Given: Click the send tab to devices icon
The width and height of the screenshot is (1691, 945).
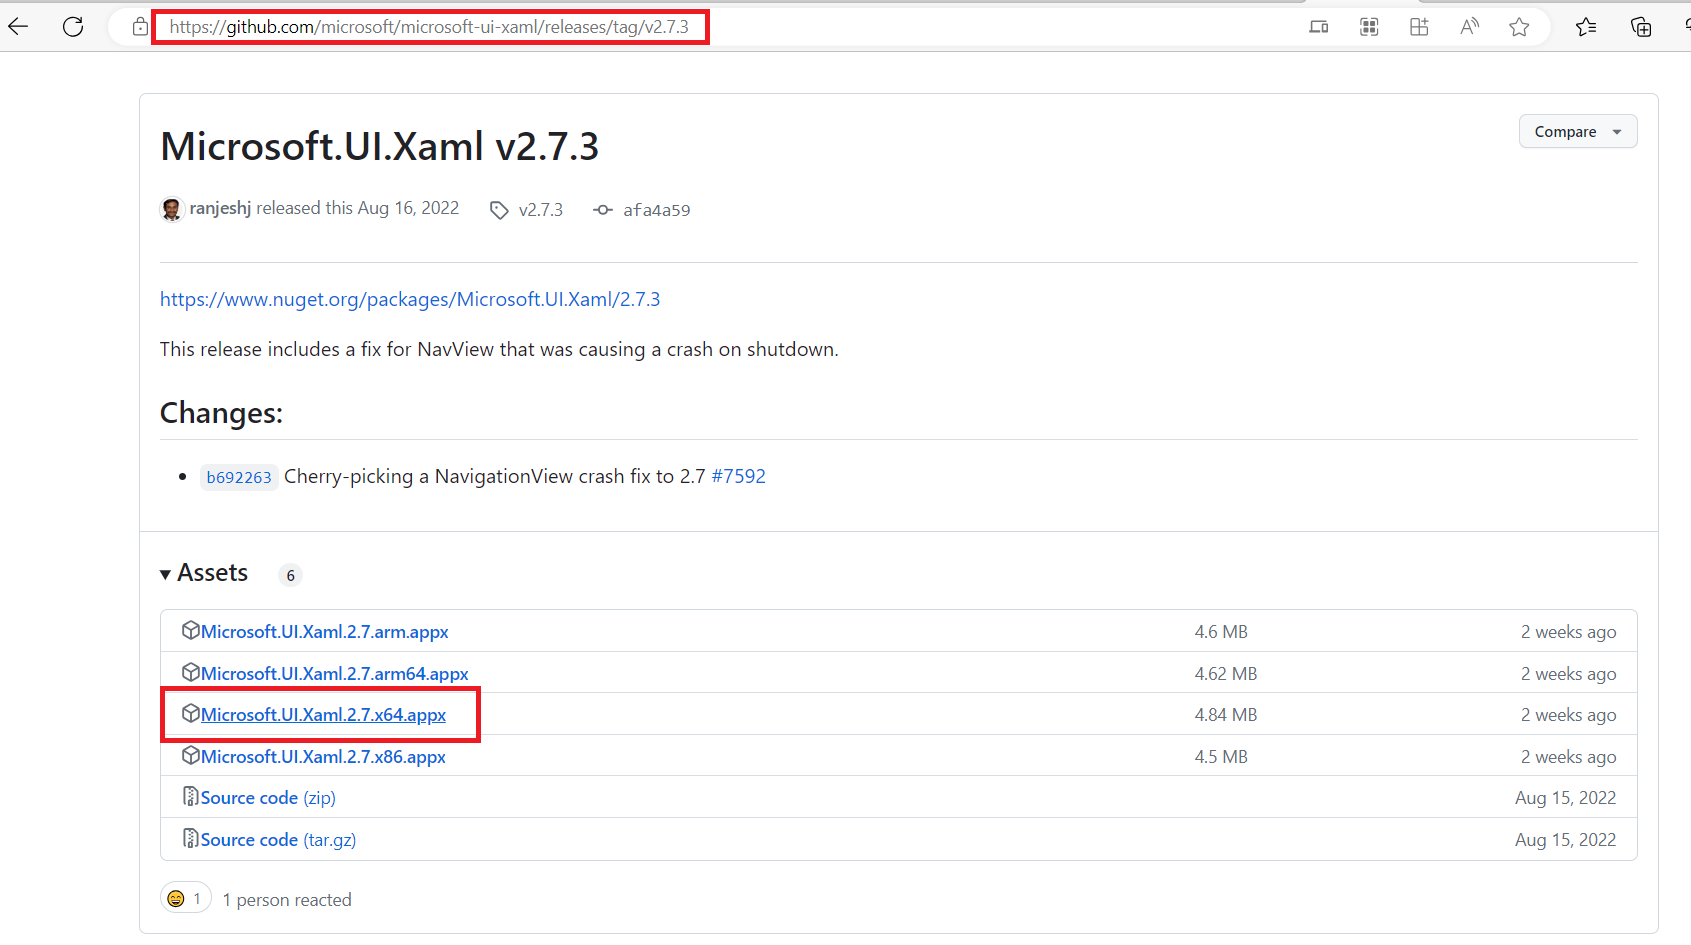Looking at the screenshot, I should pos(1319,27).
